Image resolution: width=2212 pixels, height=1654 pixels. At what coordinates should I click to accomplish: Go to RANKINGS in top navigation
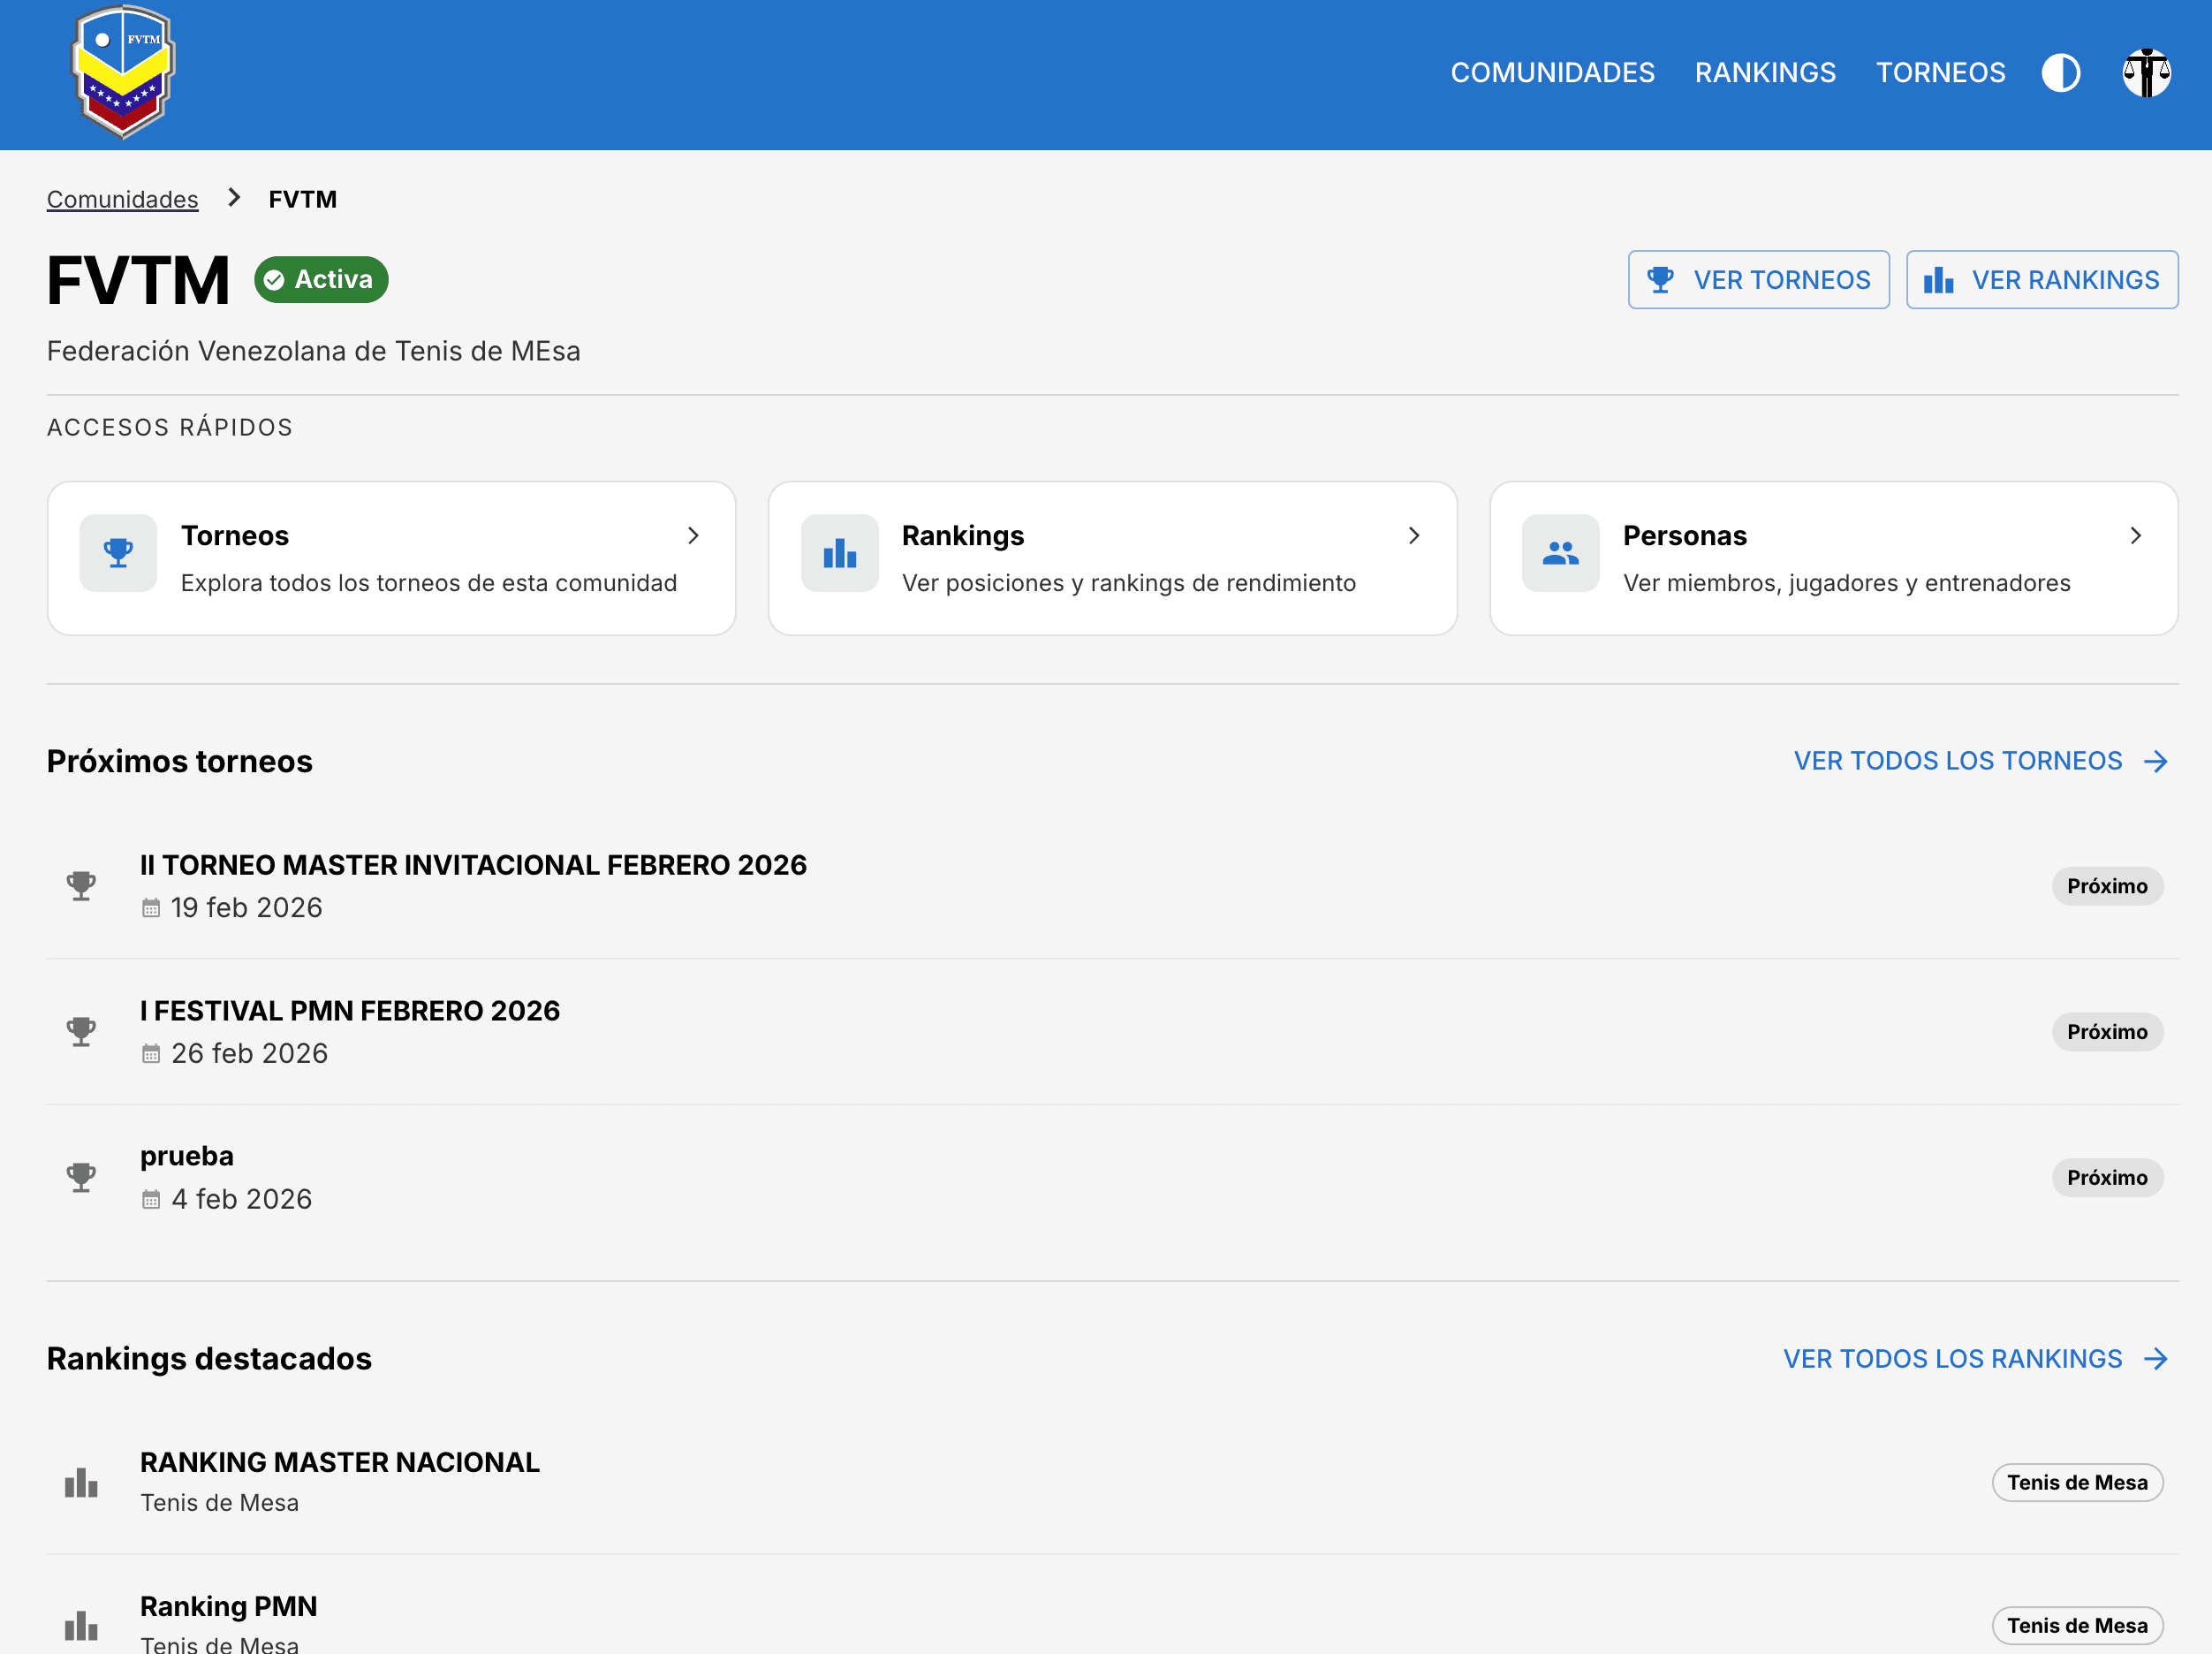[x=1765, y=73]
